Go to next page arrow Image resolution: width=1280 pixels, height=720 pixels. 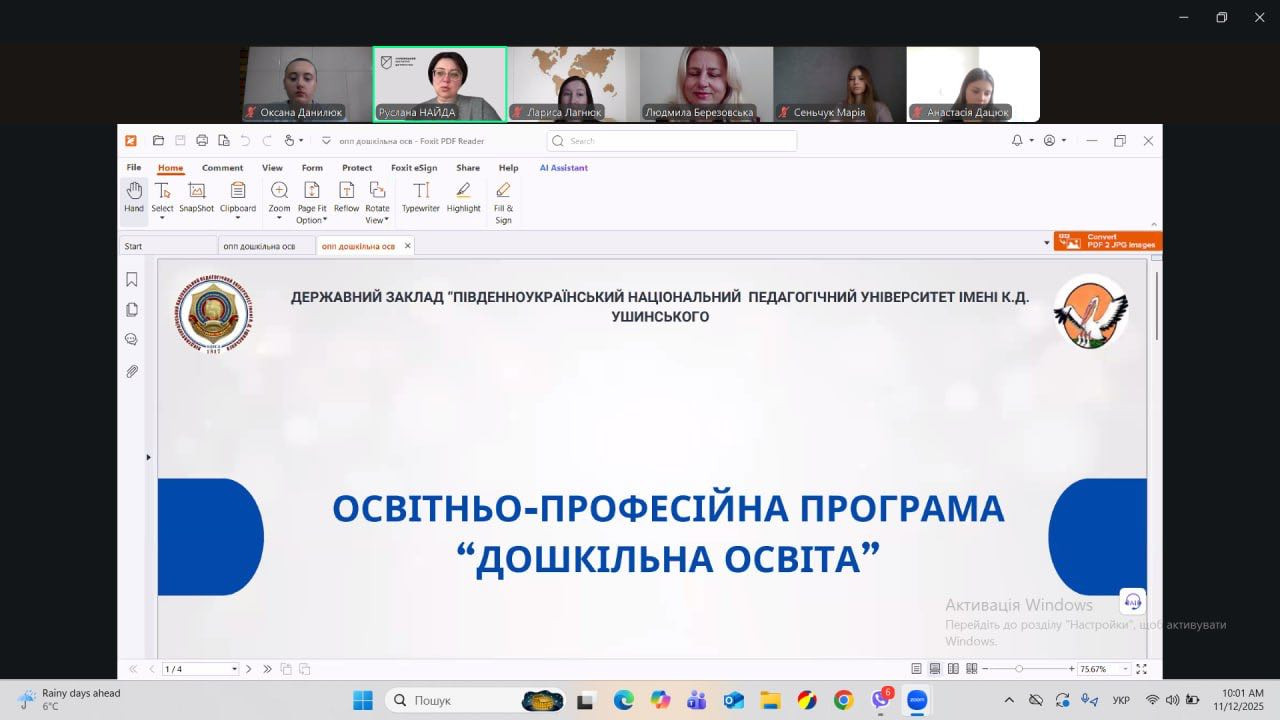coord(249,669)
